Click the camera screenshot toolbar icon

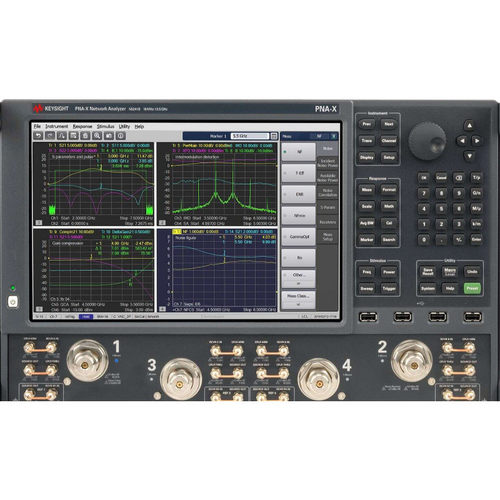pyautogui.click(x=109, y=136)
